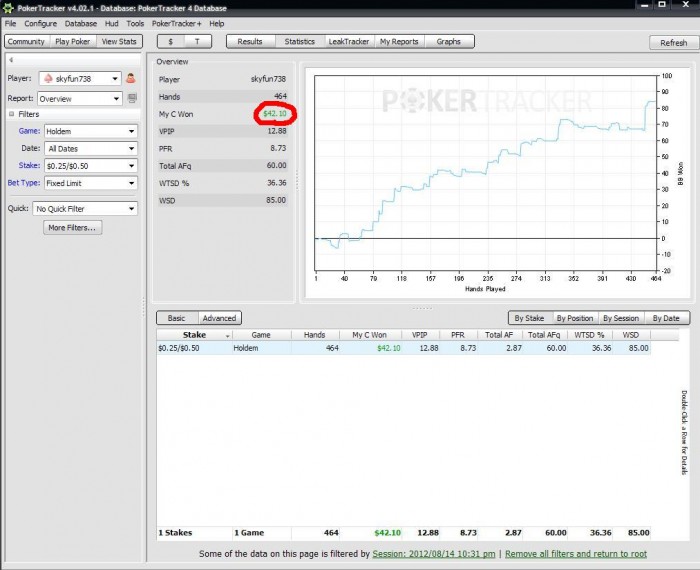Click the WTSD % column header
The width and height of the screenshot is (700, 570).
tap(589, 335)
